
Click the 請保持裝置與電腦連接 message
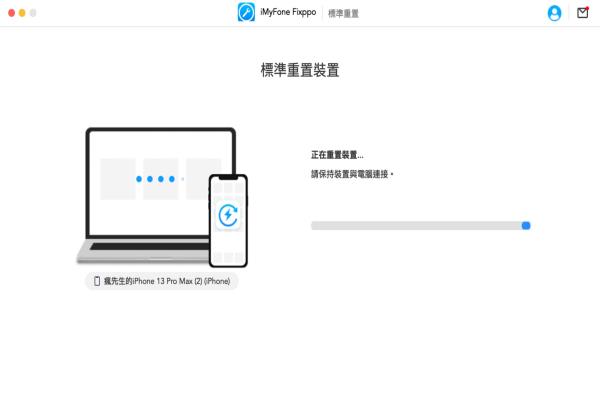point(352,174)
